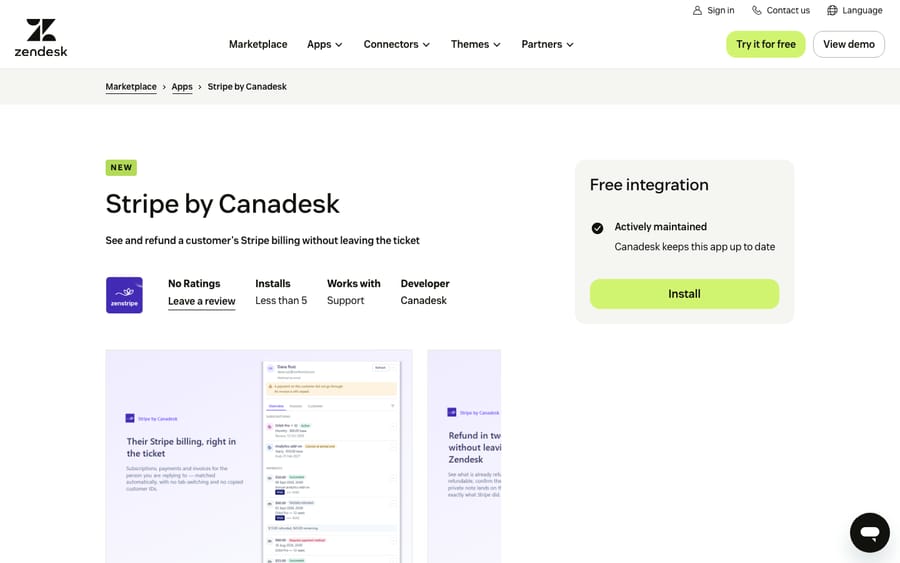Open the first screenshot thumbnail
900x563 pixels.
(259, 456)
